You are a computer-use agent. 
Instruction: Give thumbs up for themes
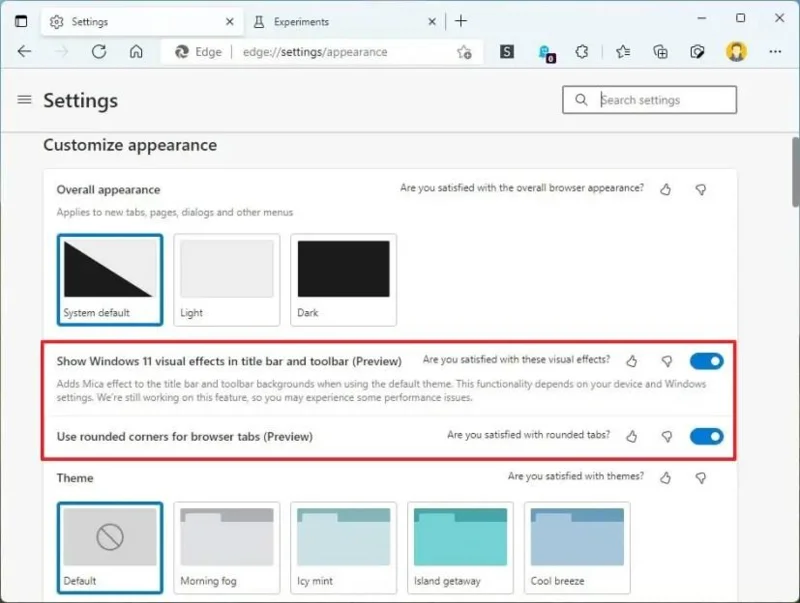click(665, 478)
